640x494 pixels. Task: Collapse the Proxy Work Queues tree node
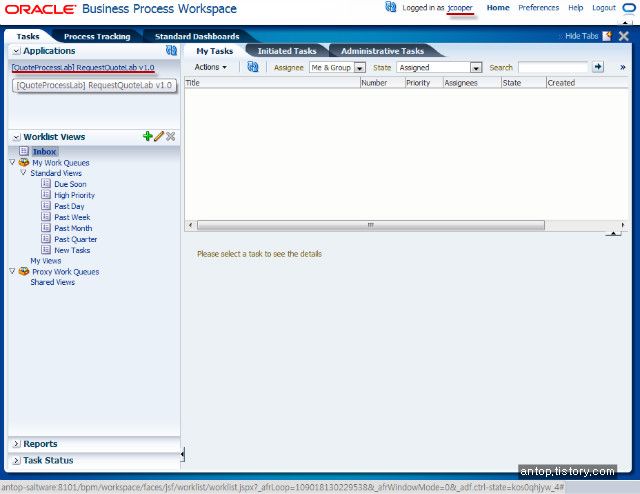point(12,271)
